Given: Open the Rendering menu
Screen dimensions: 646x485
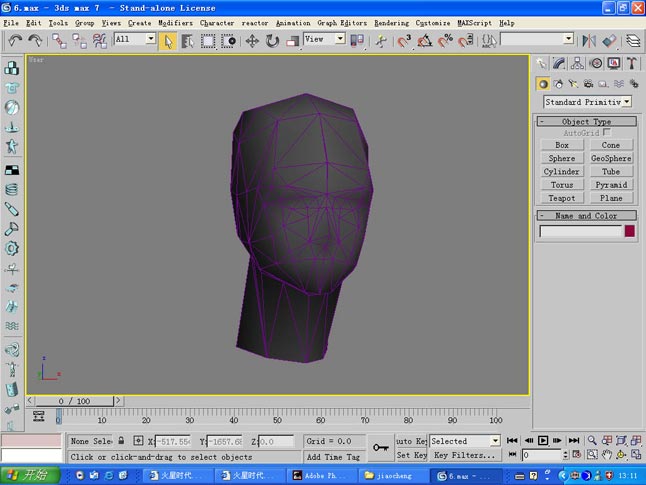Looking at the screenshot, I should click(391, 23).
